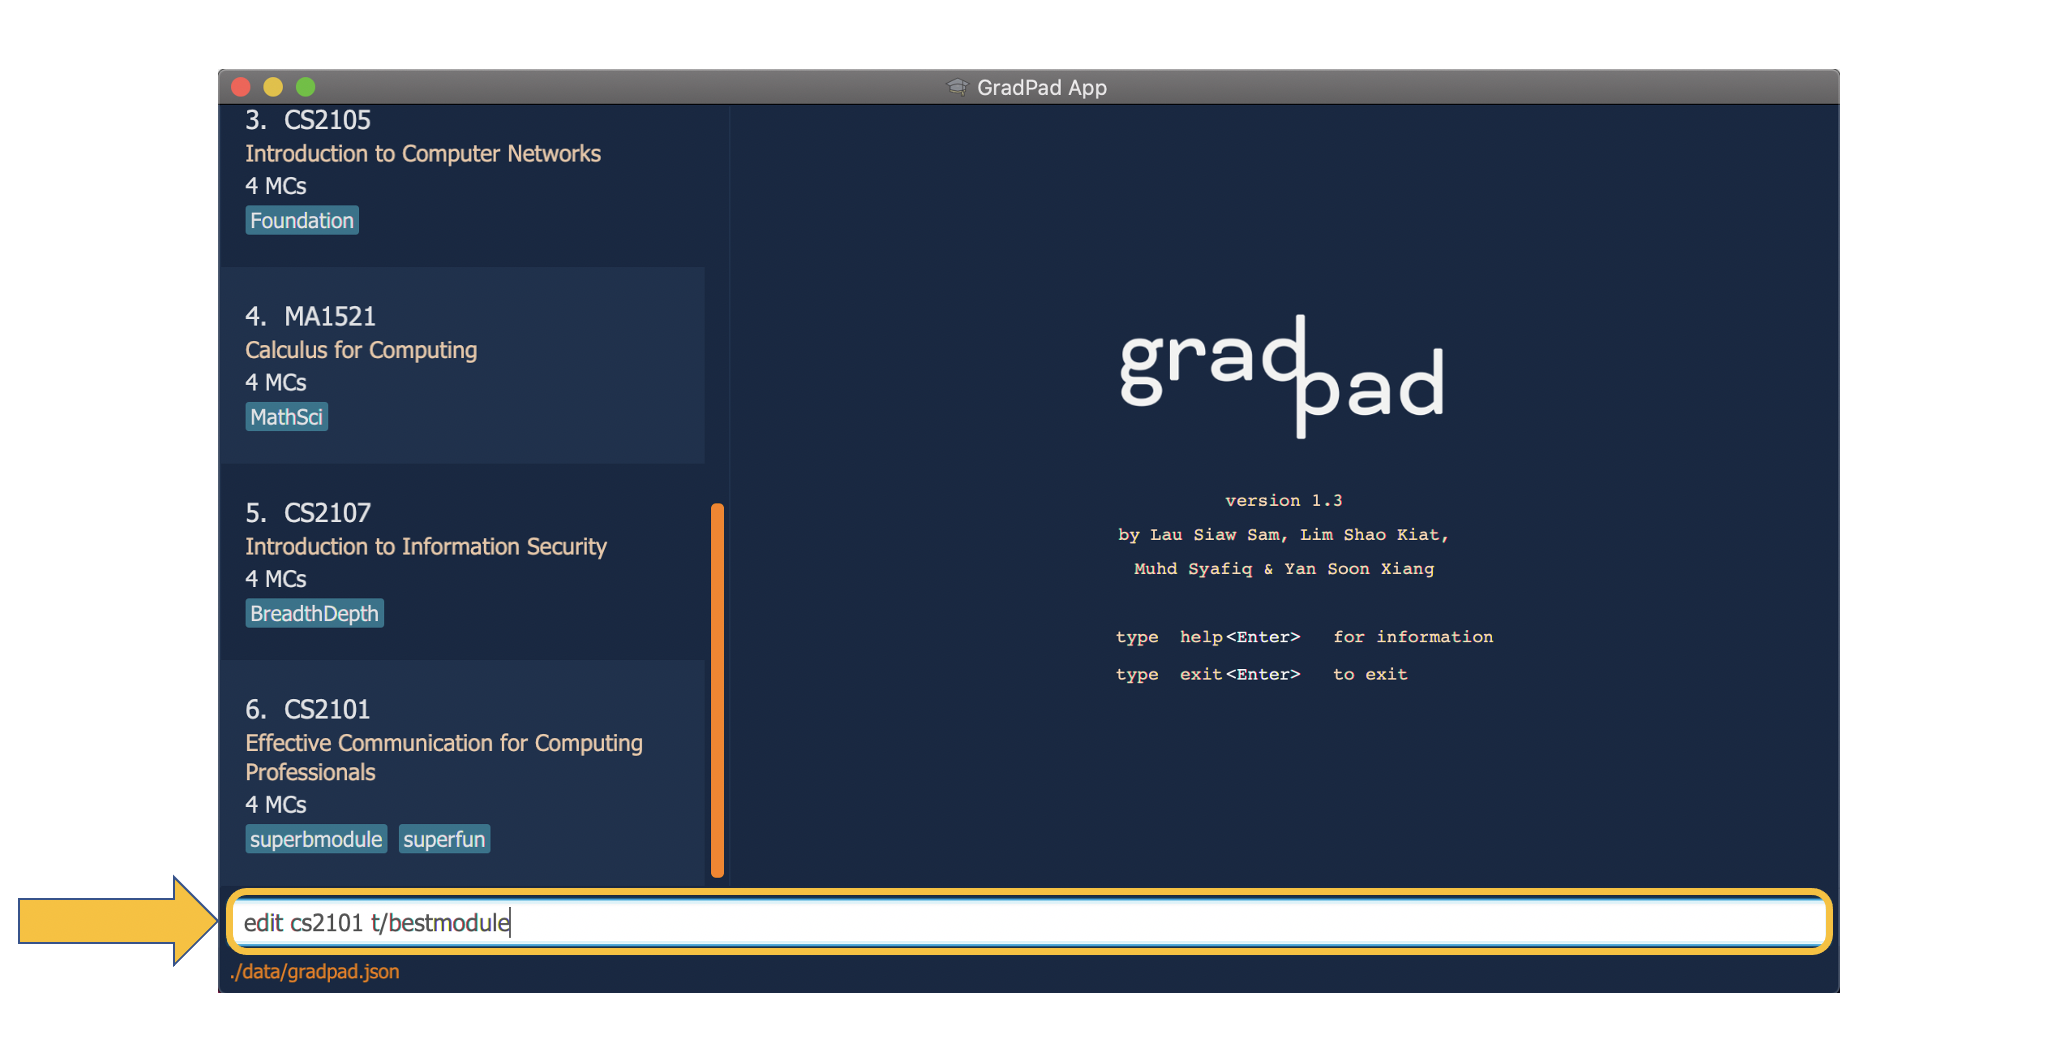The height and width of the screenshot is (1060, 2066).
Task: Click 'Muhd Syafiq & Yan Soon Xiang' text
Action: 1284,569
